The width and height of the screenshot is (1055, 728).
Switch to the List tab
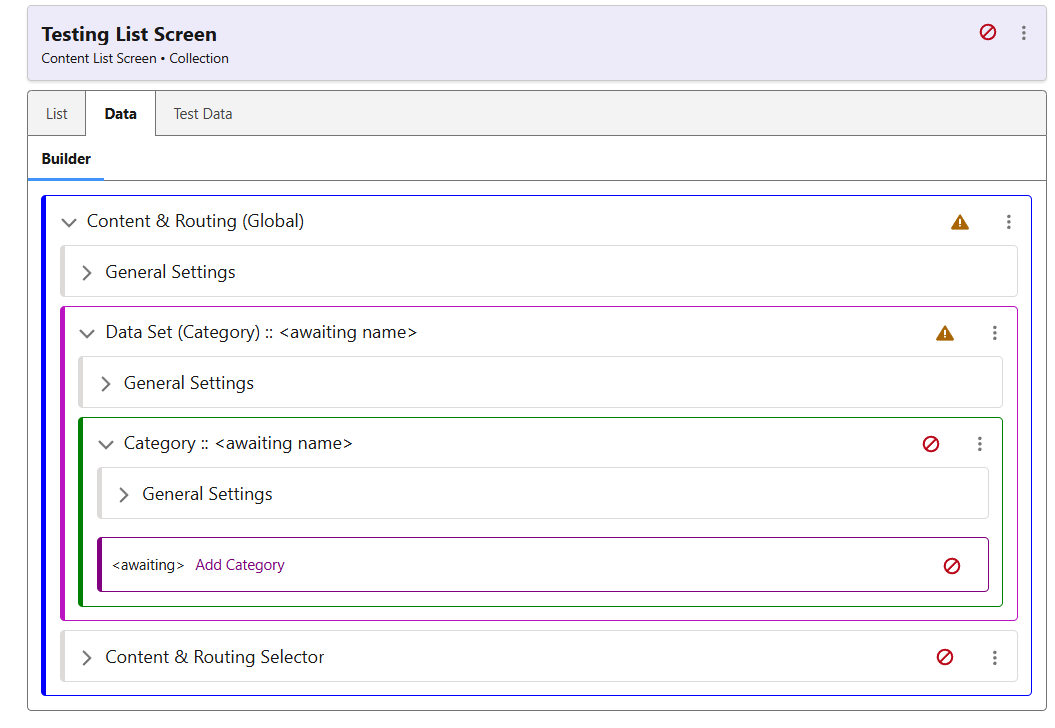(57, 114)
